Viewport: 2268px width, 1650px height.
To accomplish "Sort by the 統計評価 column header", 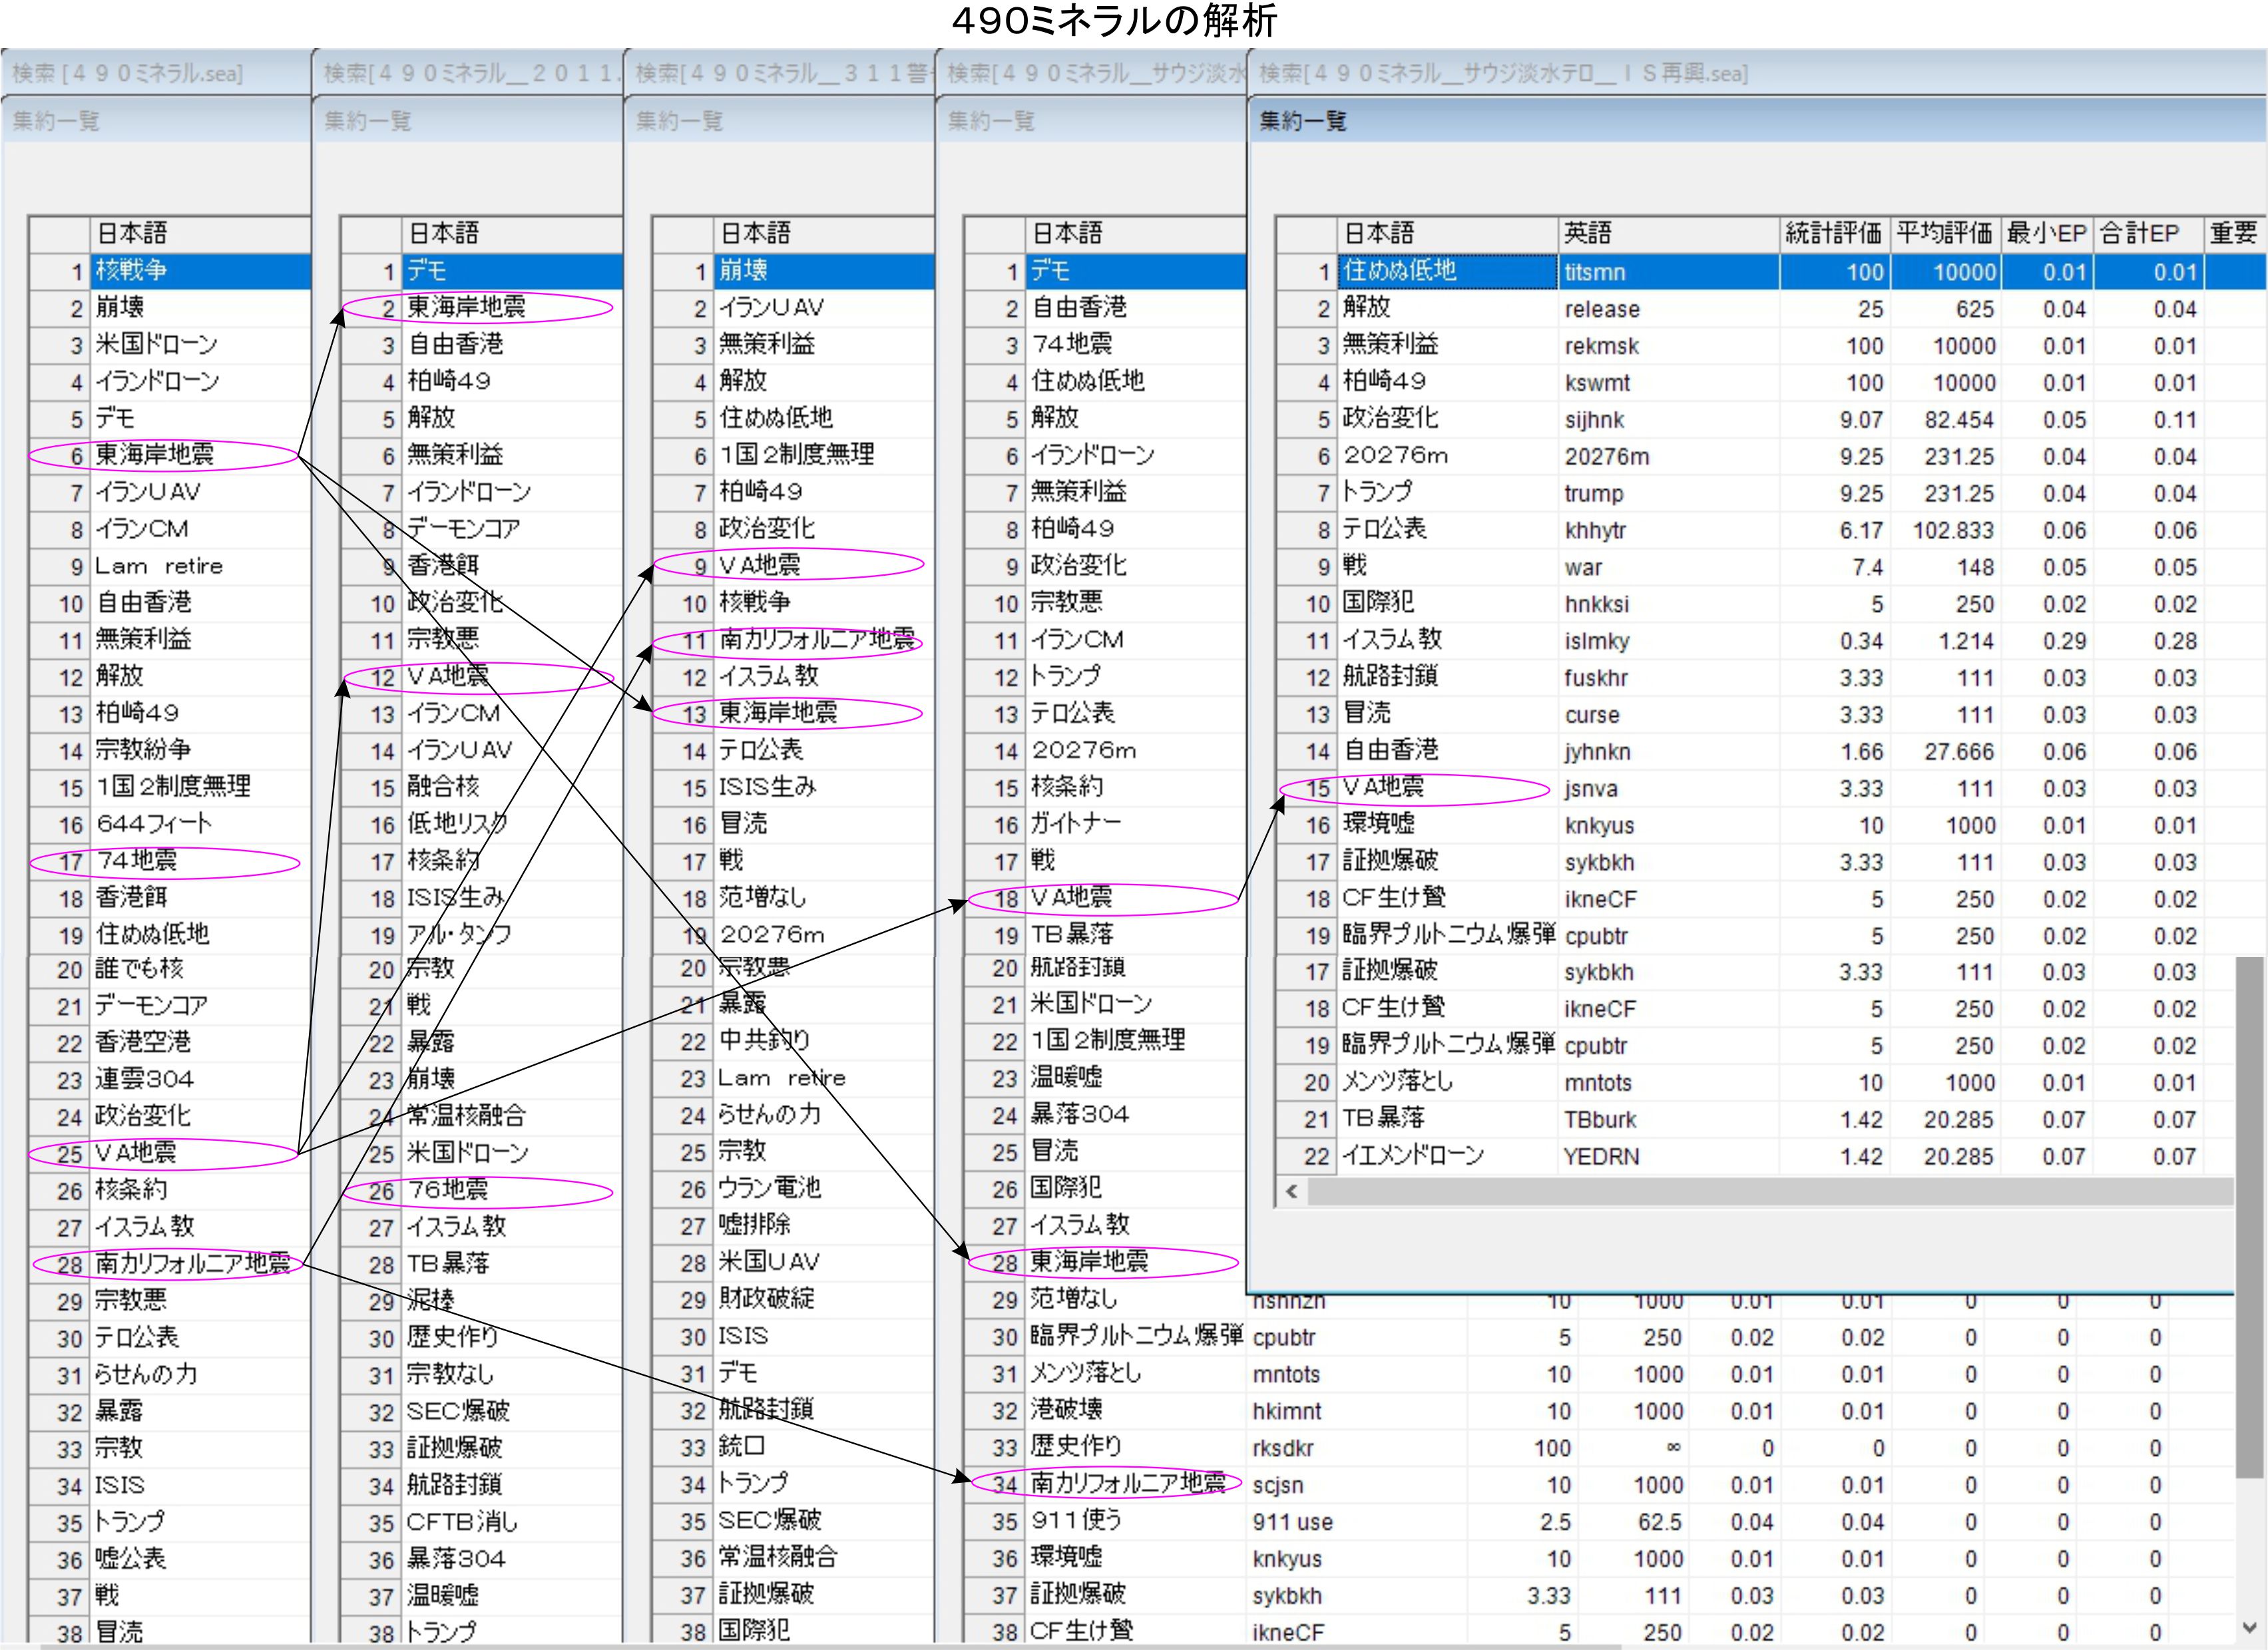I will (1833, 233).
